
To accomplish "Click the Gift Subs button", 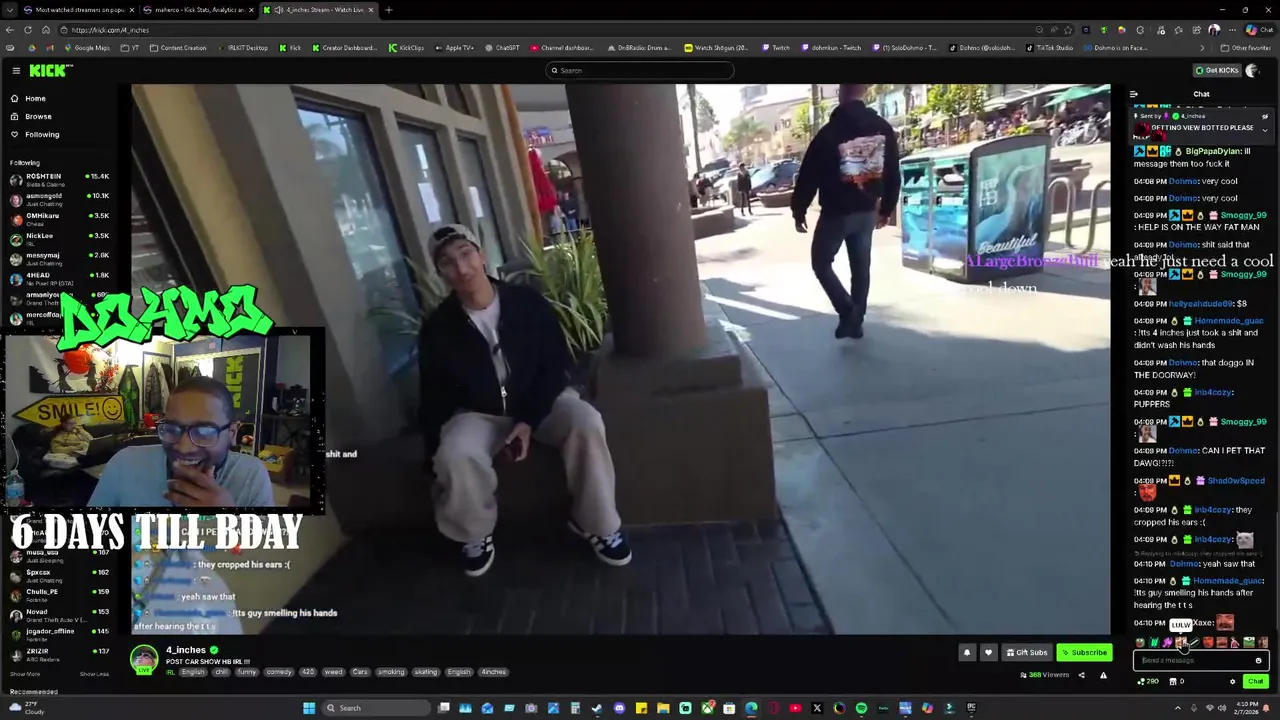I will [x=1026, y=652].
